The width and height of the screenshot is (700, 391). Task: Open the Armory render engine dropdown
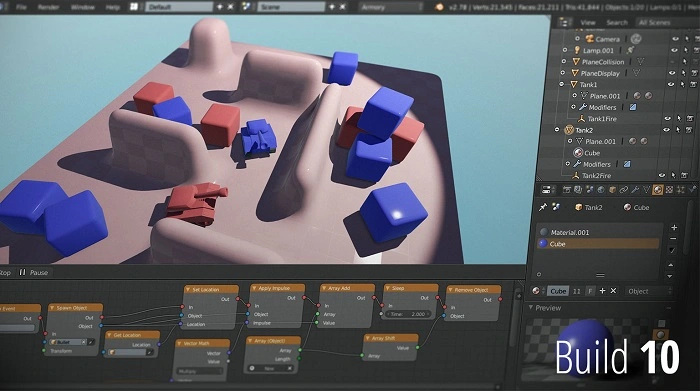click(x=391, y=7)
